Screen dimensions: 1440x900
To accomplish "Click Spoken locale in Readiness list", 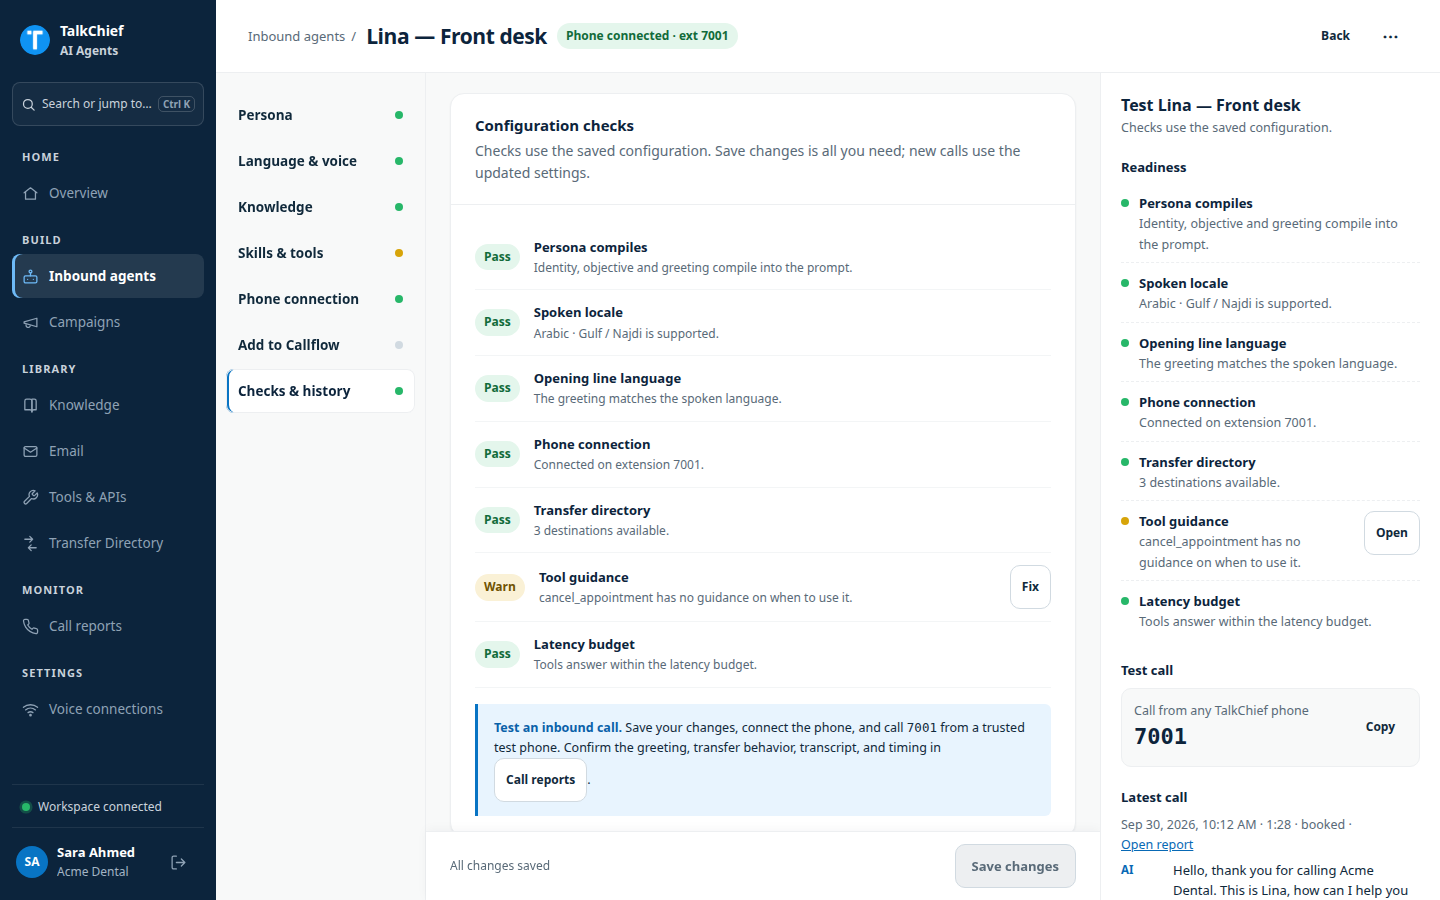I will click(x=1183, y=284).
